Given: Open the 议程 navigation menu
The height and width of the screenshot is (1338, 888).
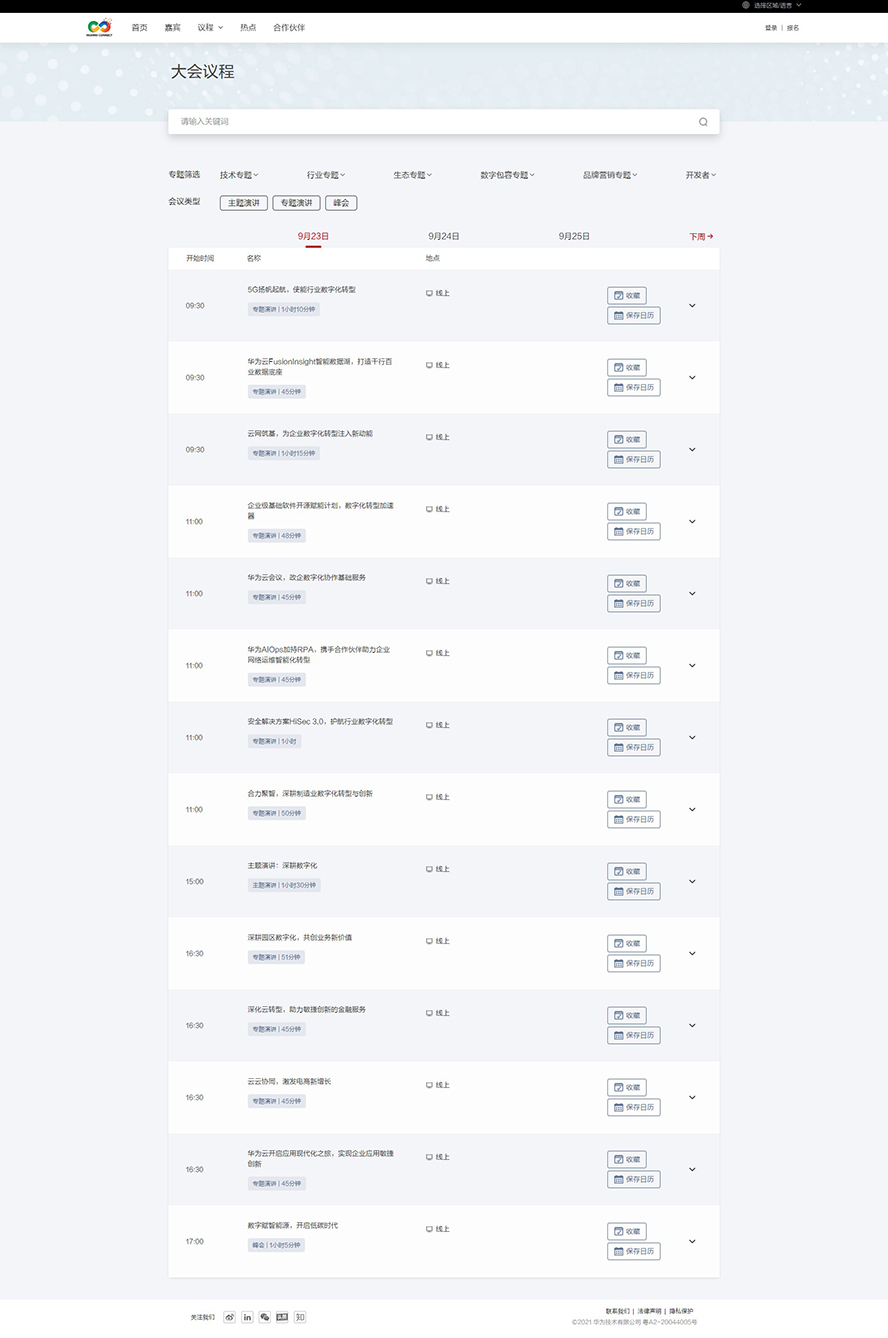Looking at the screenshot, I should (210, 28).
